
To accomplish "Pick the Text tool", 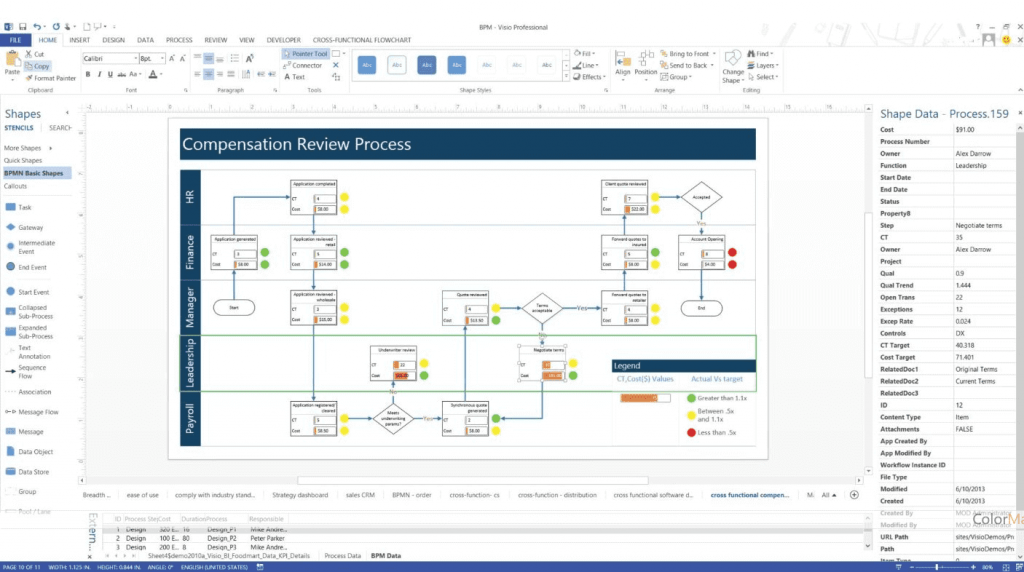I will pyautogui.click(x=297, y=77).
